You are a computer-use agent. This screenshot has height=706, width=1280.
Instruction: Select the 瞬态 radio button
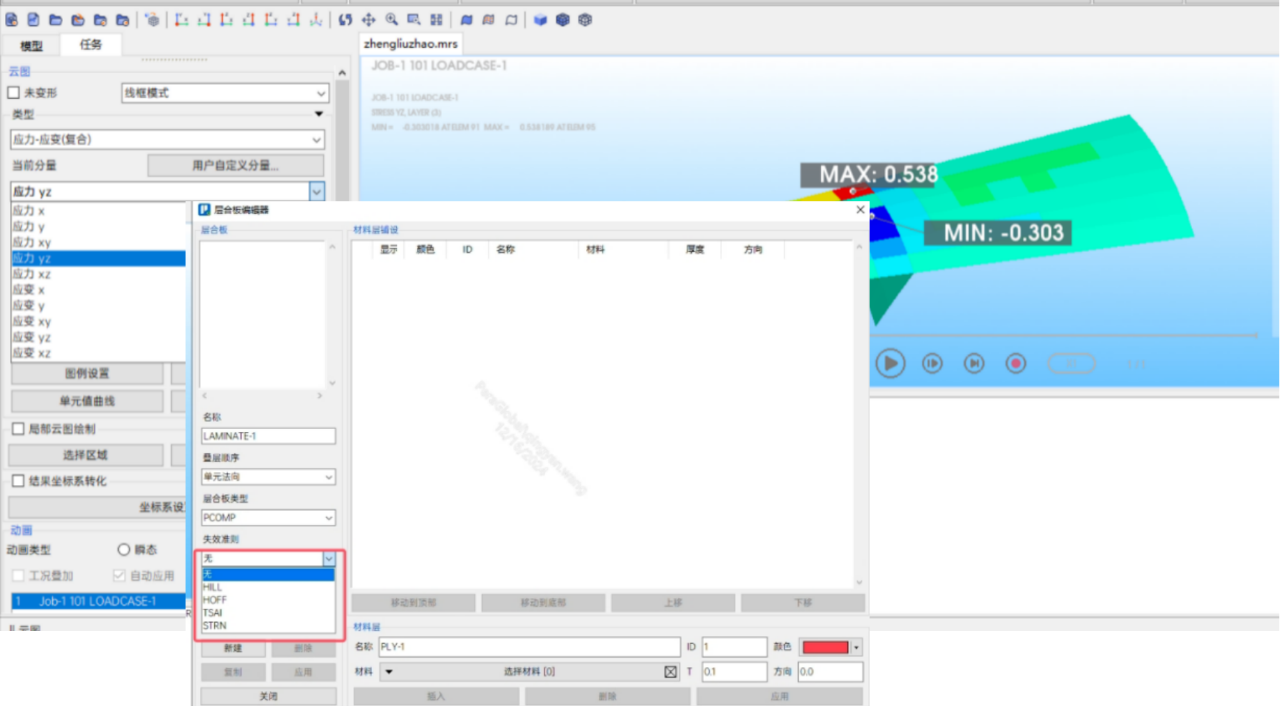pos(124,550)
